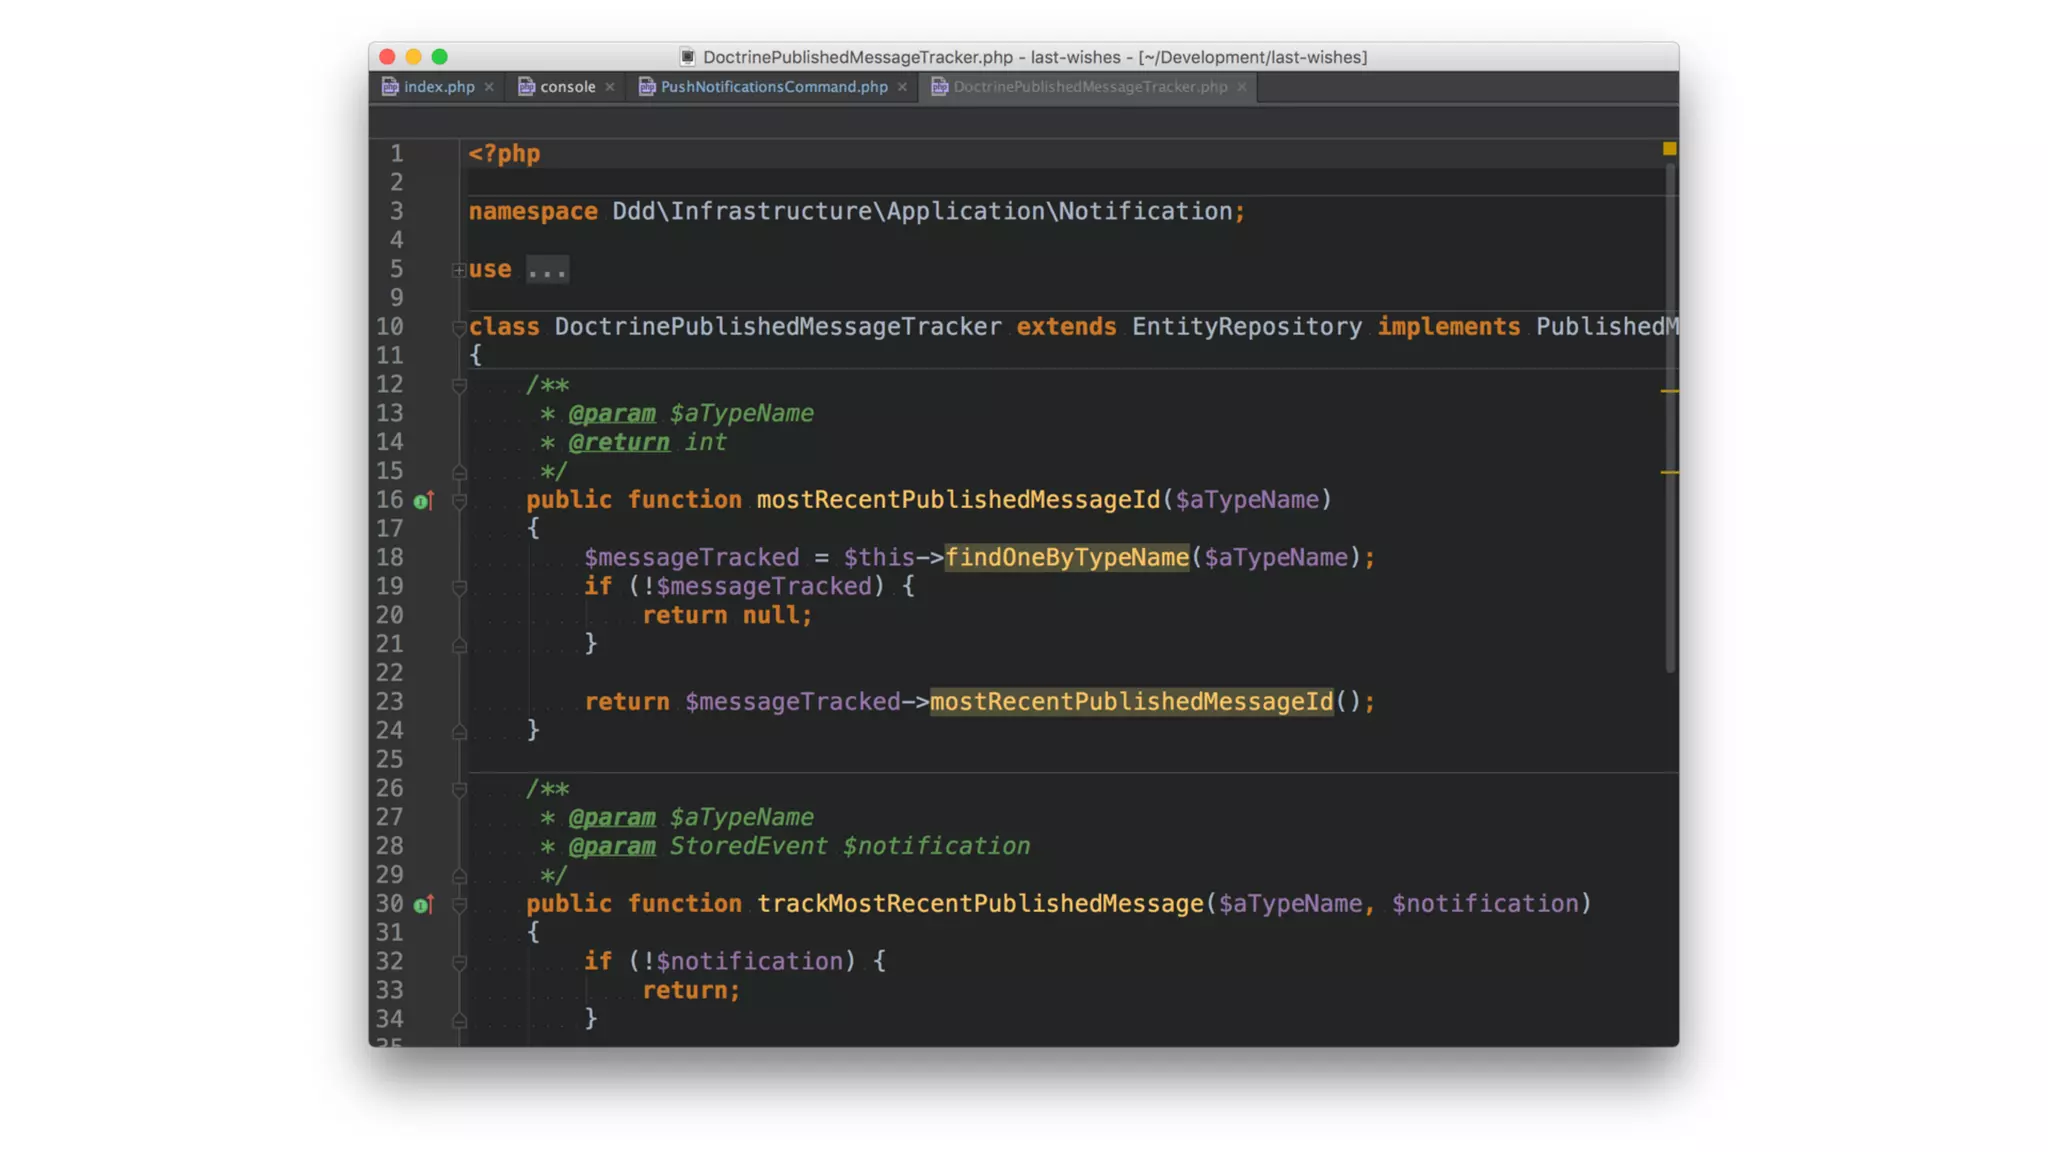This screenshot has height=1152, width=2048.
Task: Close the index.php tab
Action: pyautogui.click(x=489, y=87)
